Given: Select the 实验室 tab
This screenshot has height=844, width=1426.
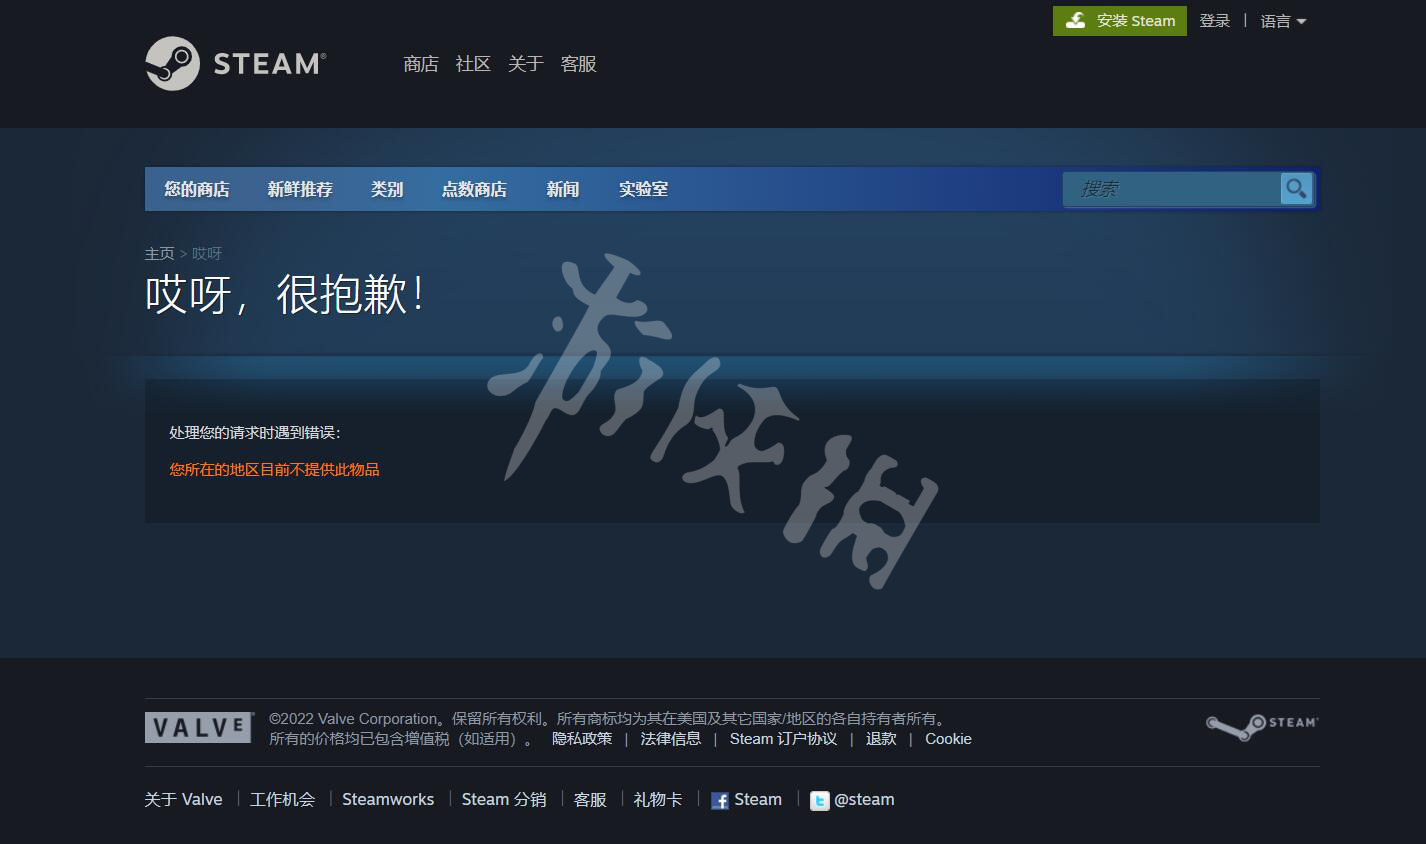Looking at the screenshot, I should click(644, 189).
